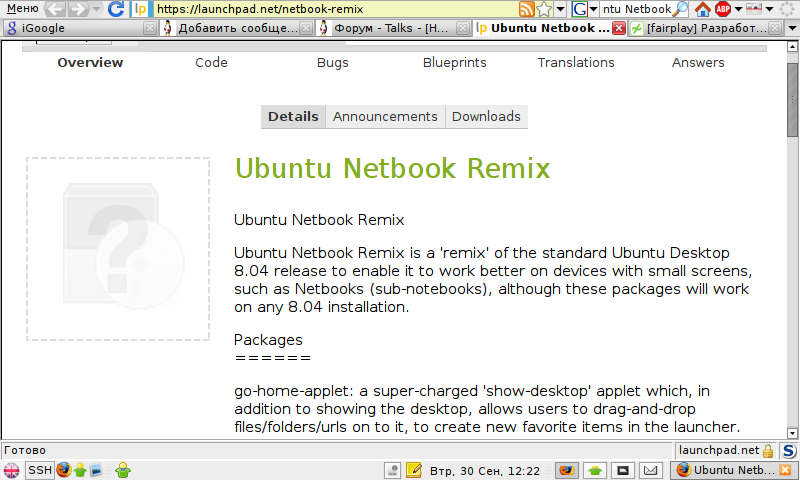Open the yellow sticky notes tray icon
Image resolution: width=800 pixels, height=480 pixels.
coord(414,470)
